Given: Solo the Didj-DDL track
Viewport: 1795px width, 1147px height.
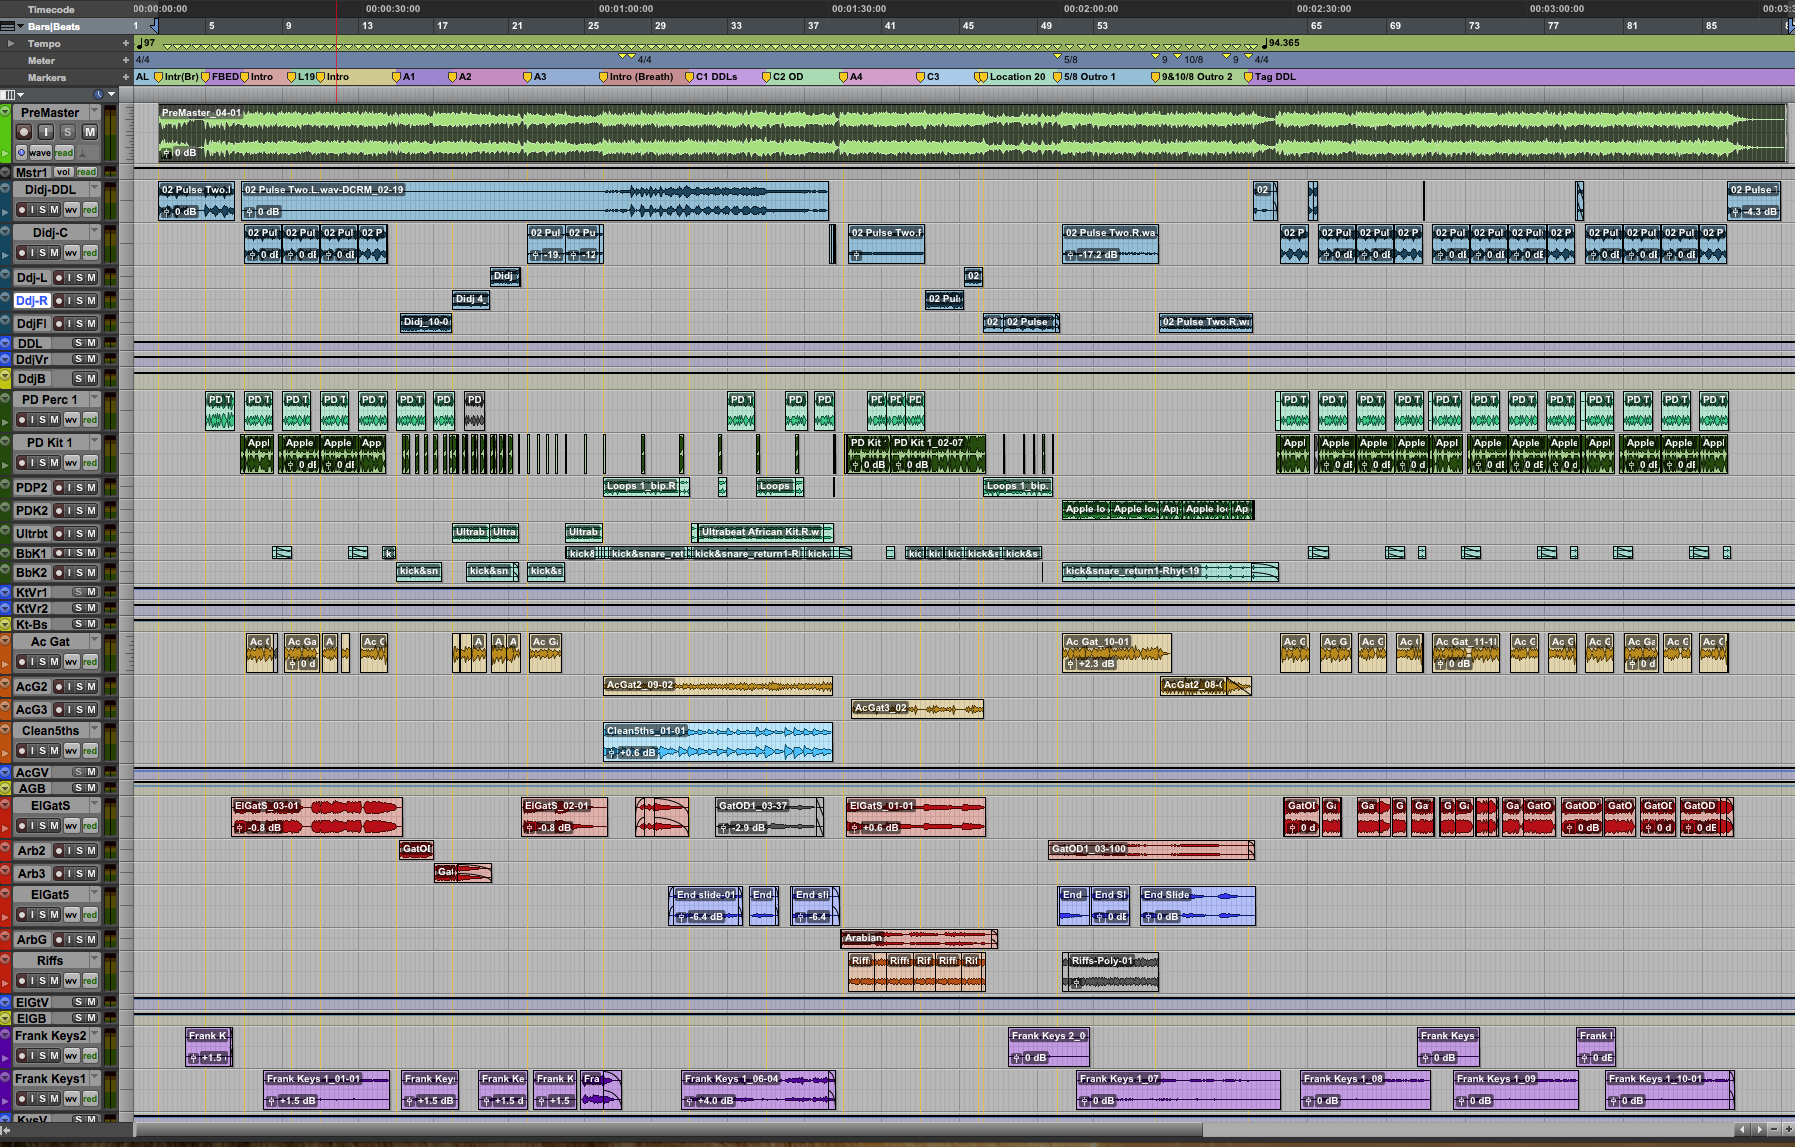Looking at the screenshot, I should pos(43,210).
